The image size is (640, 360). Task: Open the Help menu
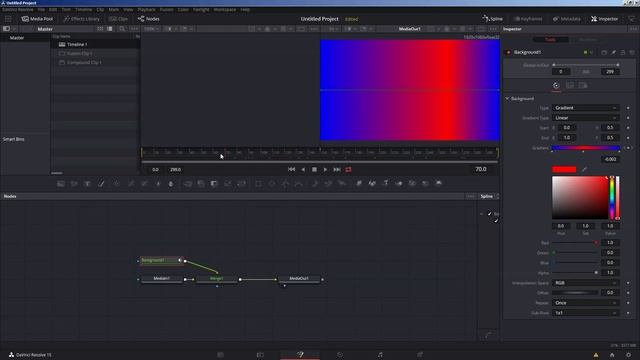[245, 9]
